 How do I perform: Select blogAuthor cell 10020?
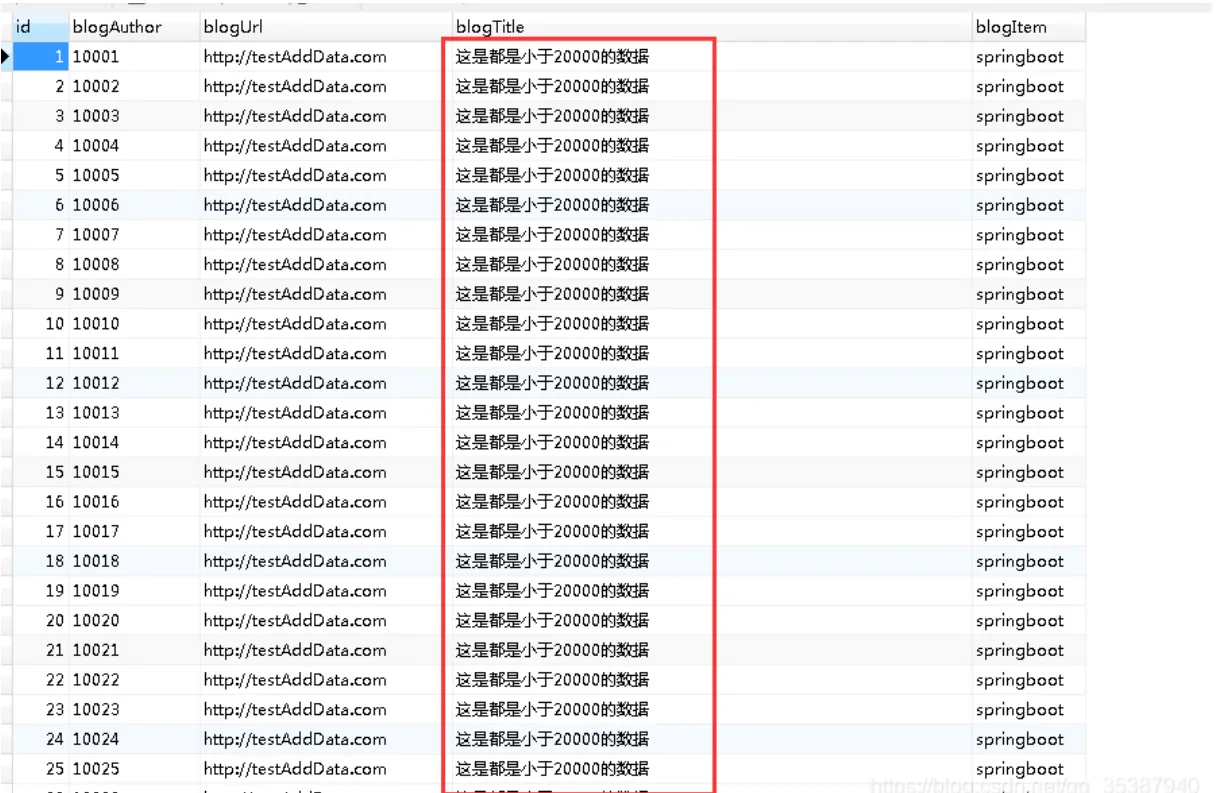[x=134, y=621]
